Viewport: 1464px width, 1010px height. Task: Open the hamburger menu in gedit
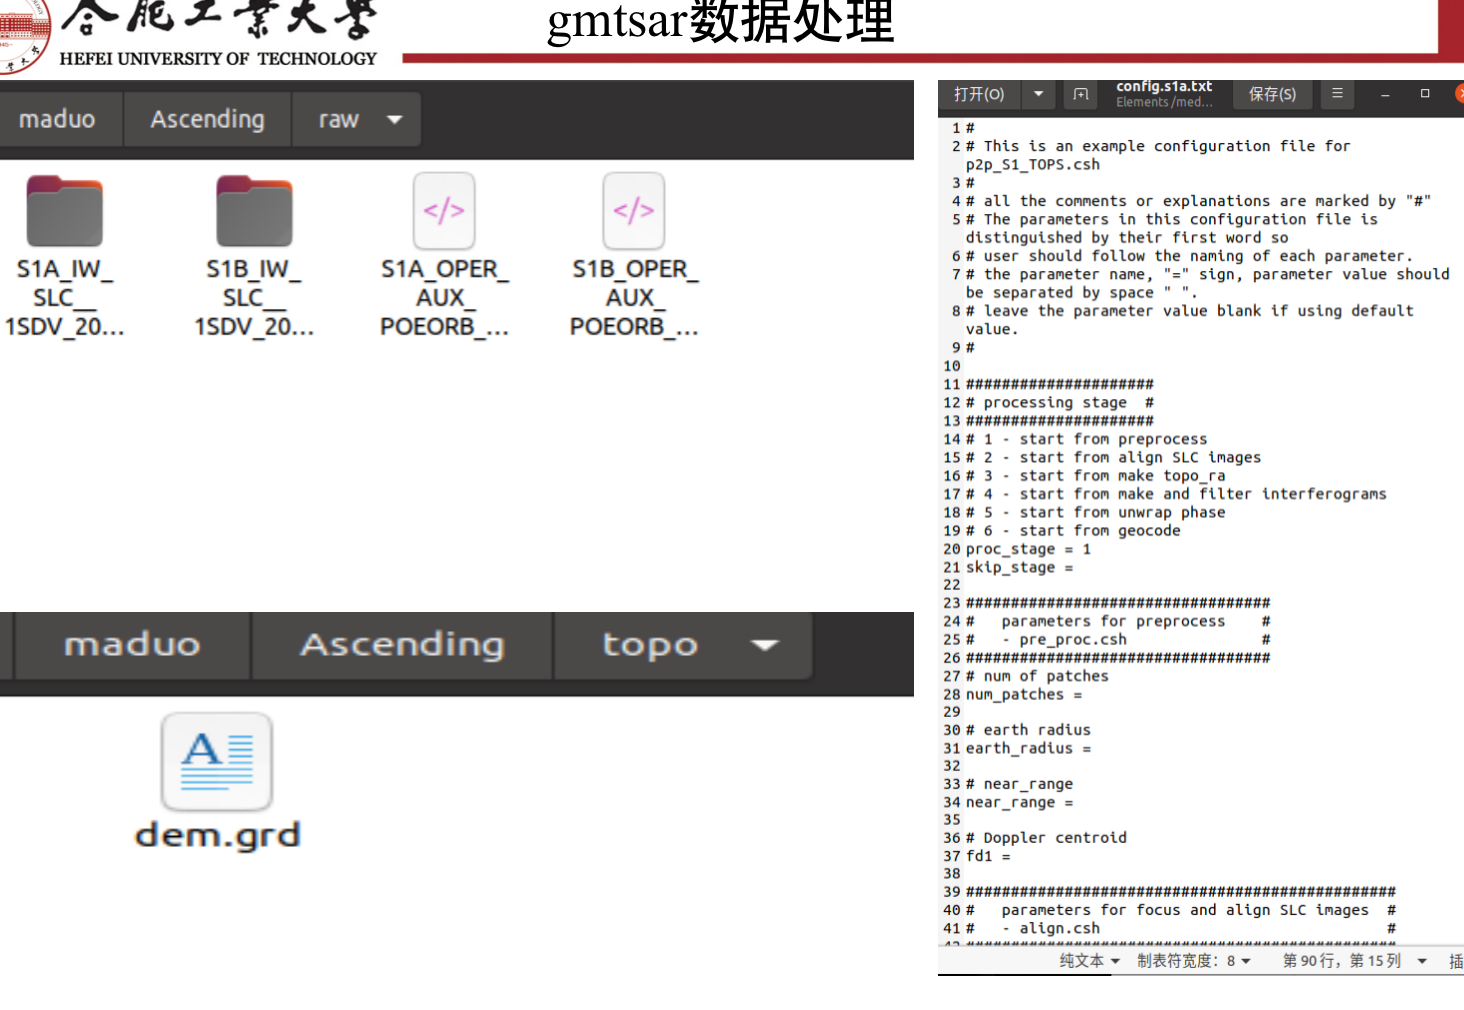[1337, 94]
